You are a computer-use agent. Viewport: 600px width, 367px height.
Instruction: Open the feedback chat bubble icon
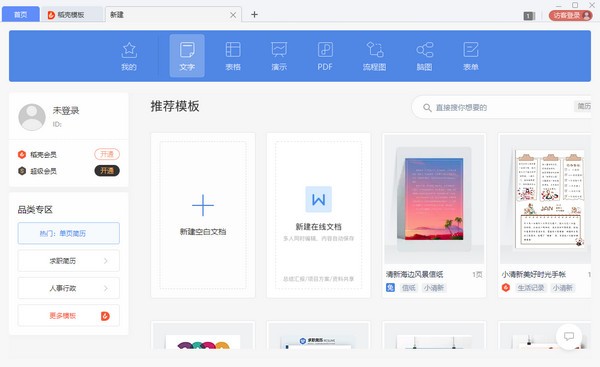(569, 336)
